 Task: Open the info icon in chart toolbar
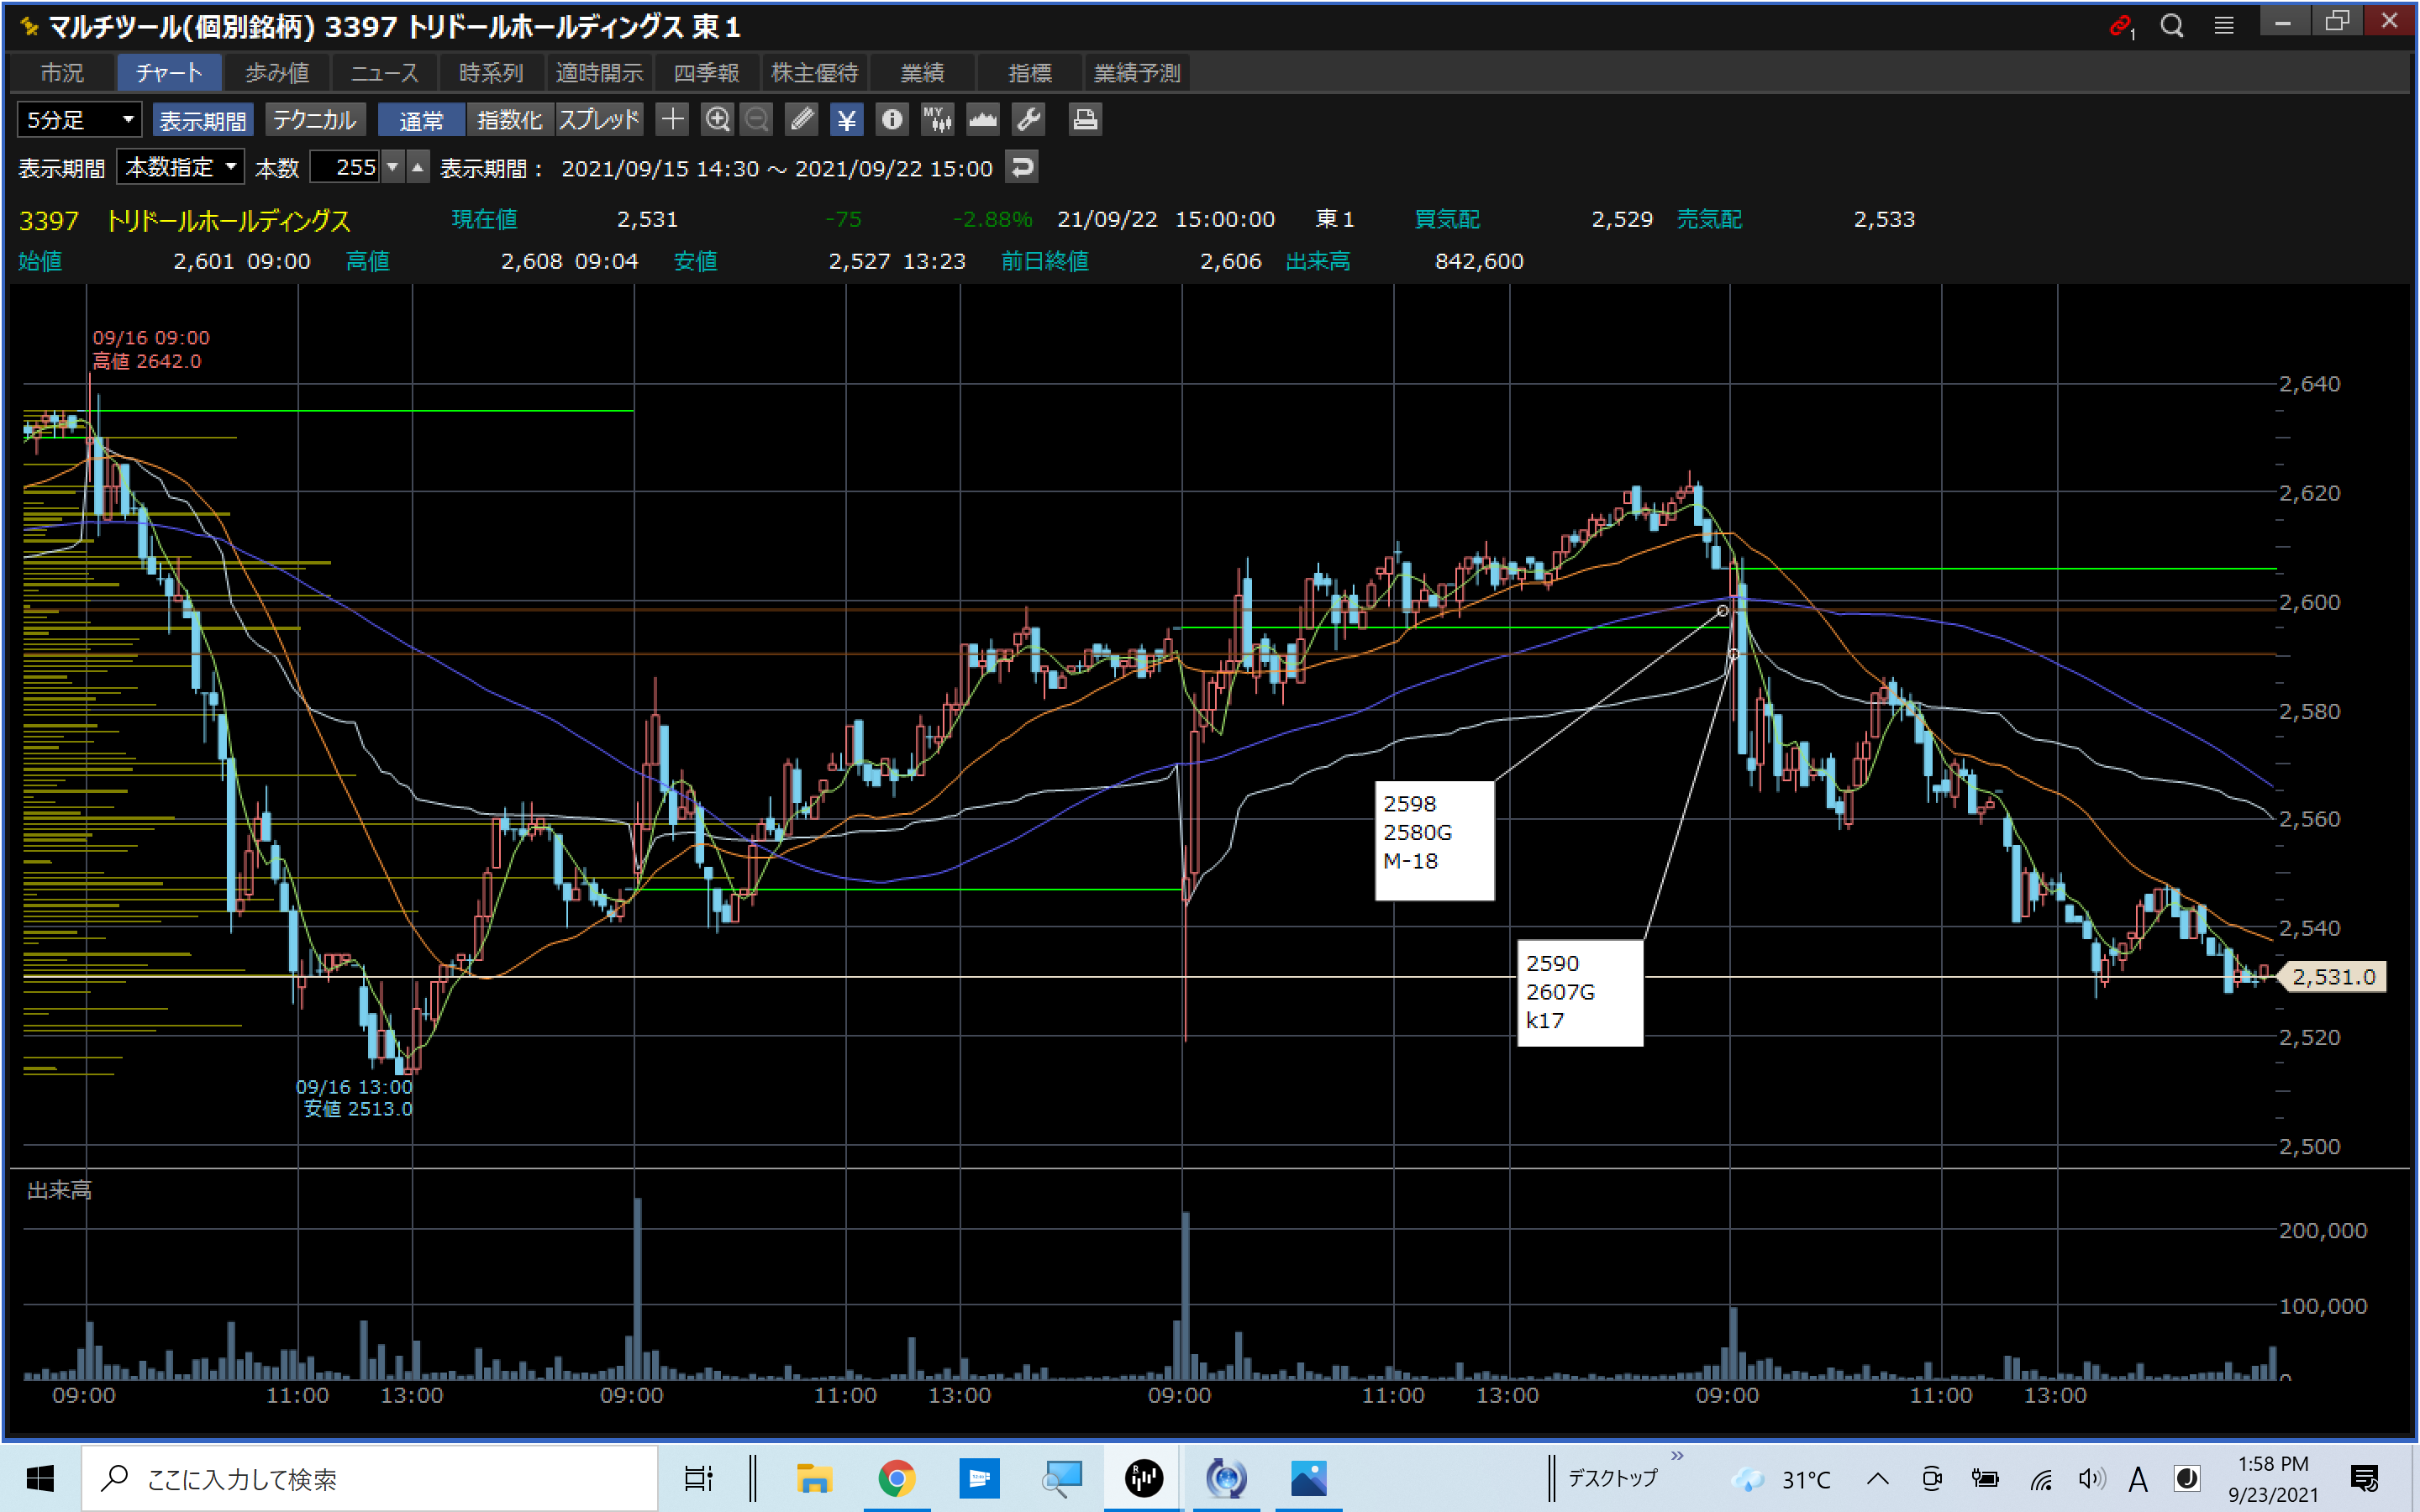pos(891,120)
